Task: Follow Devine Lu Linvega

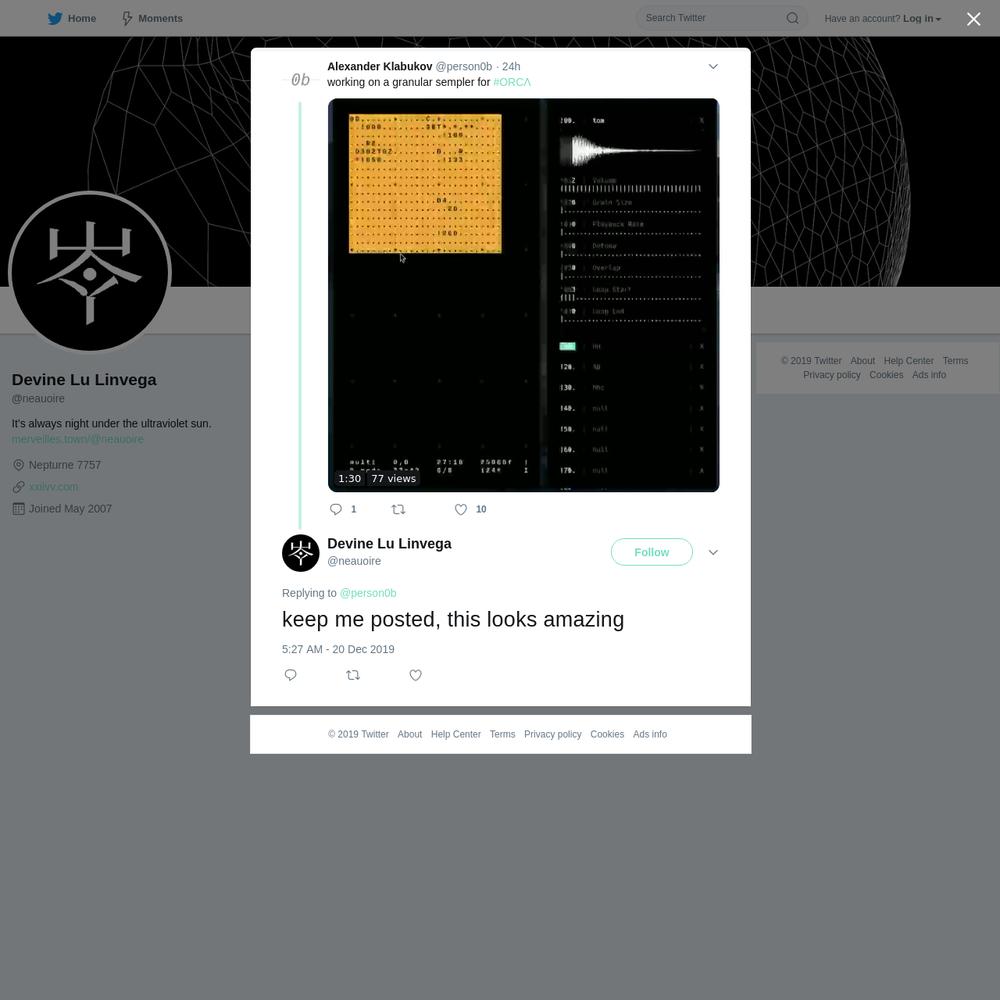Action: pyautogui.click(x=651, y=552)
